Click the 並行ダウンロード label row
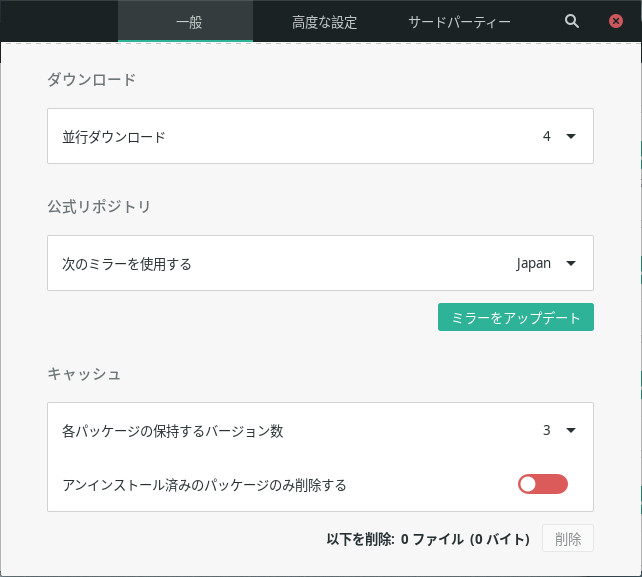Image resolution: width=642 pixels, height=577 pixels. 114,137
